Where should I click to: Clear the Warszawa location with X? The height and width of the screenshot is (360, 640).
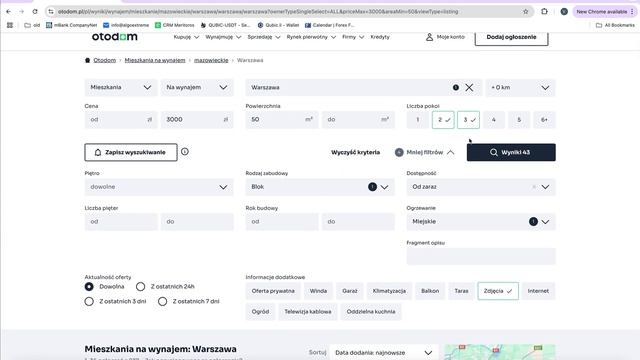tap(469, 87)
